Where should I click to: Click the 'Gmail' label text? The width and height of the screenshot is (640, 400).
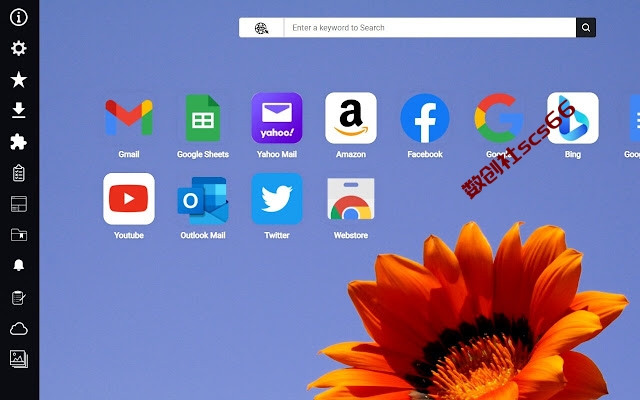point(129,154)
